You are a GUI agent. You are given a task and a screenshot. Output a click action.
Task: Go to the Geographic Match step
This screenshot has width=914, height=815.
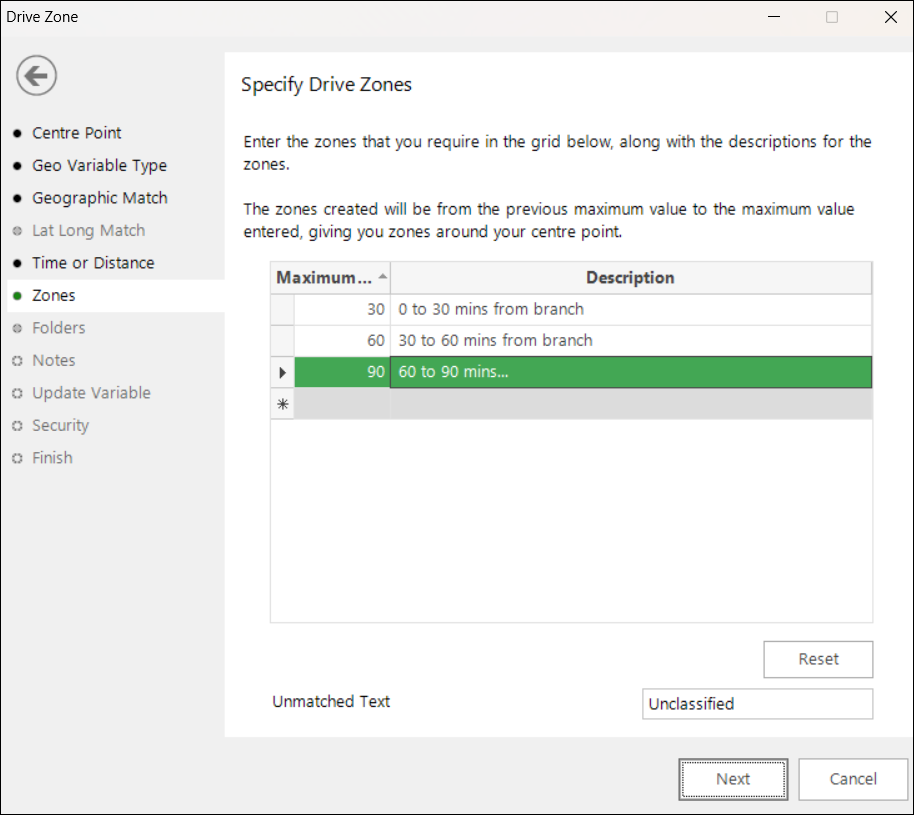tap(100, 198)
